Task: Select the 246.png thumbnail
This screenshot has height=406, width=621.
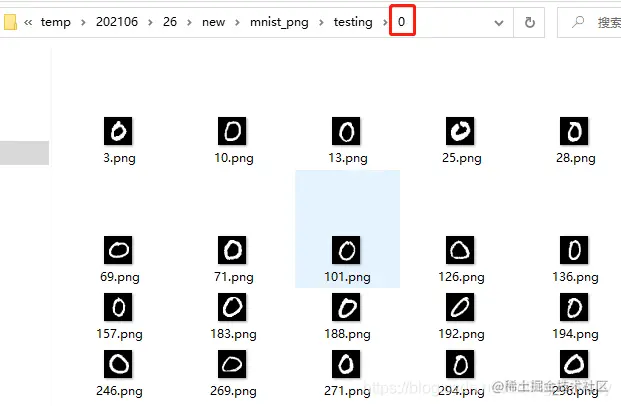Action: click(x=118, y=364)
